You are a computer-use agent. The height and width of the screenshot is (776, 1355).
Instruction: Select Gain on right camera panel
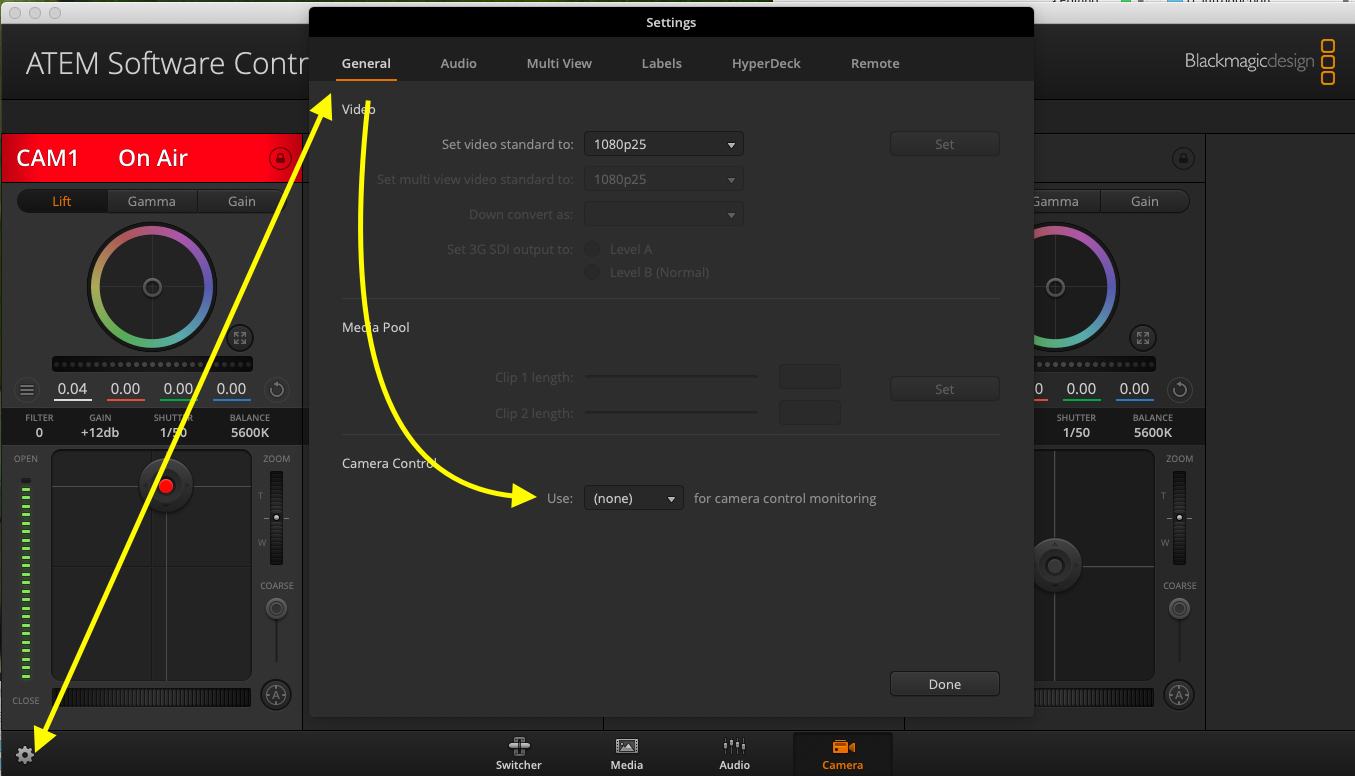tap(1145, 201)
